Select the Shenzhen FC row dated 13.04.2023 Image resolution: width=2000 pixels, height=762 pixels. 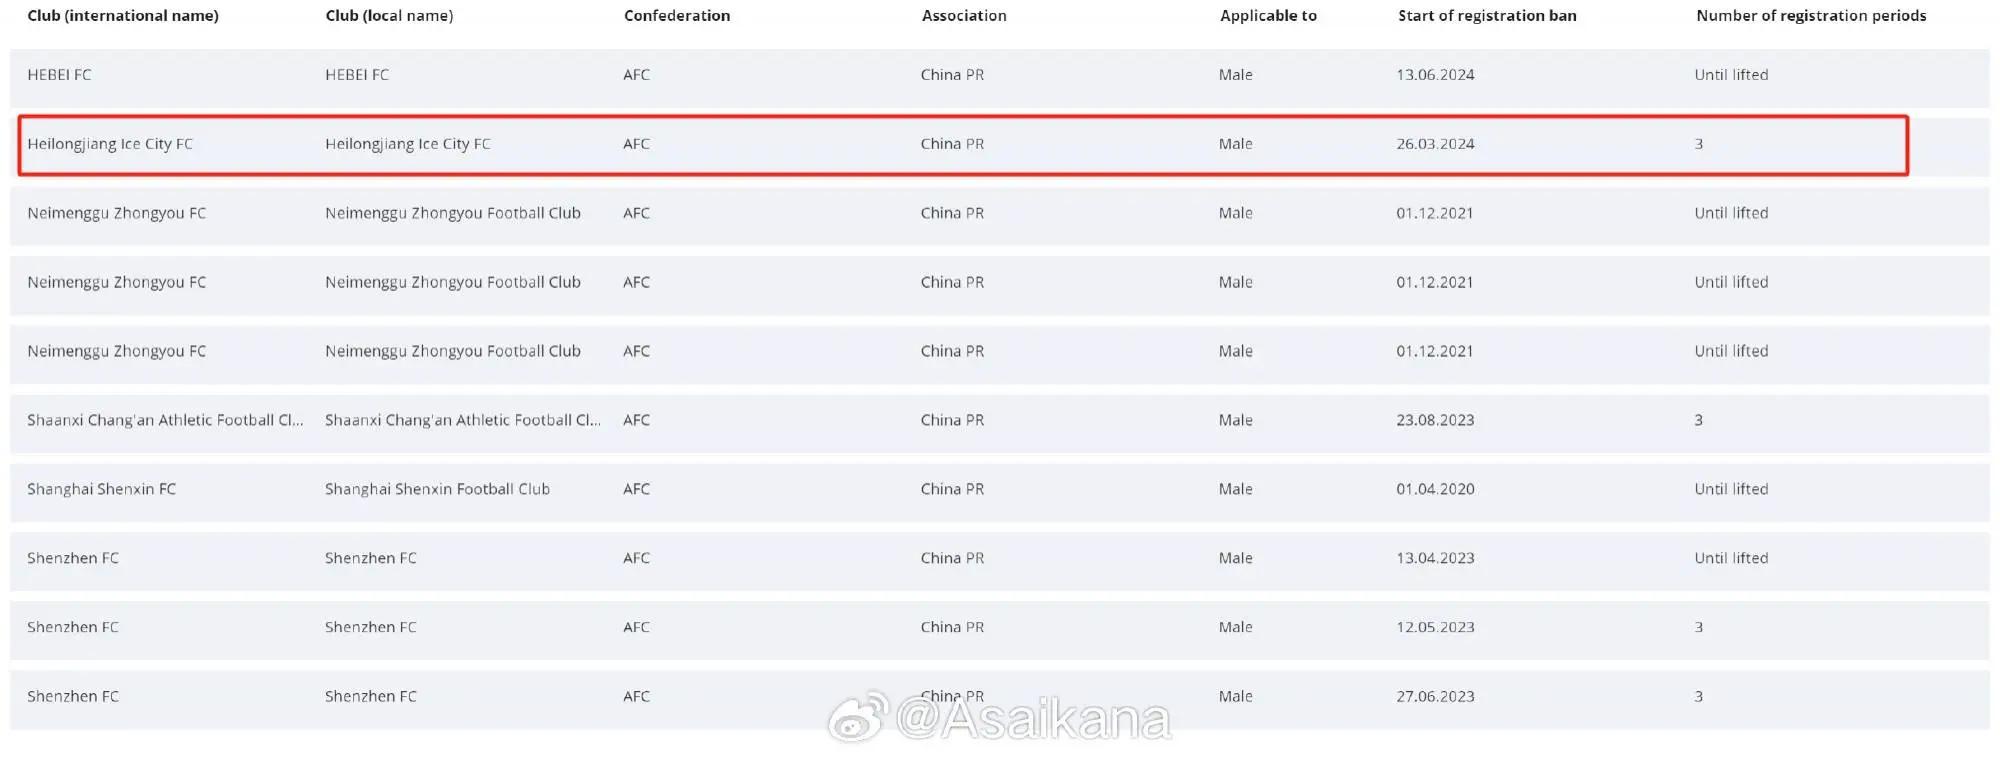point(1000,559)
